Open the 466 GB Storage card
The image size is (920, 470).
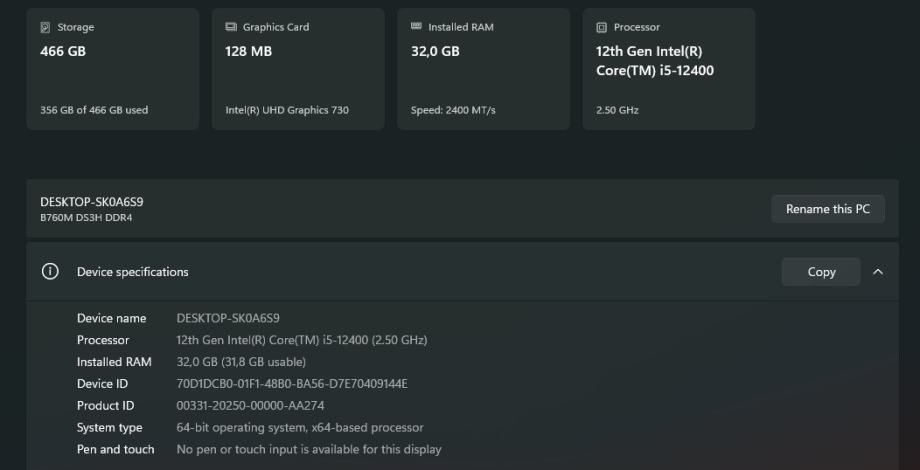coord(63,51)
